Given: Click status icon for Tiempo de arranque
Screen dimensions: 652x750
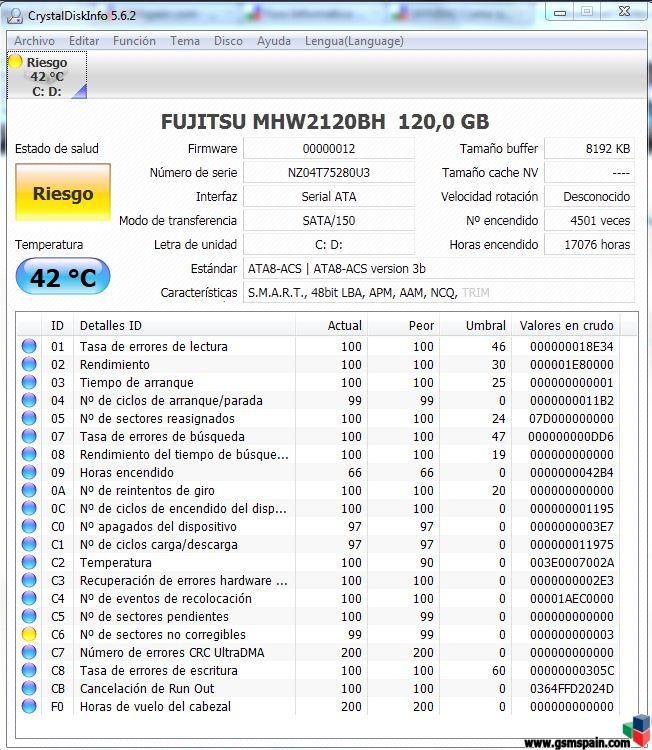Looking at the screenshot, I should (x=29, y=382).
